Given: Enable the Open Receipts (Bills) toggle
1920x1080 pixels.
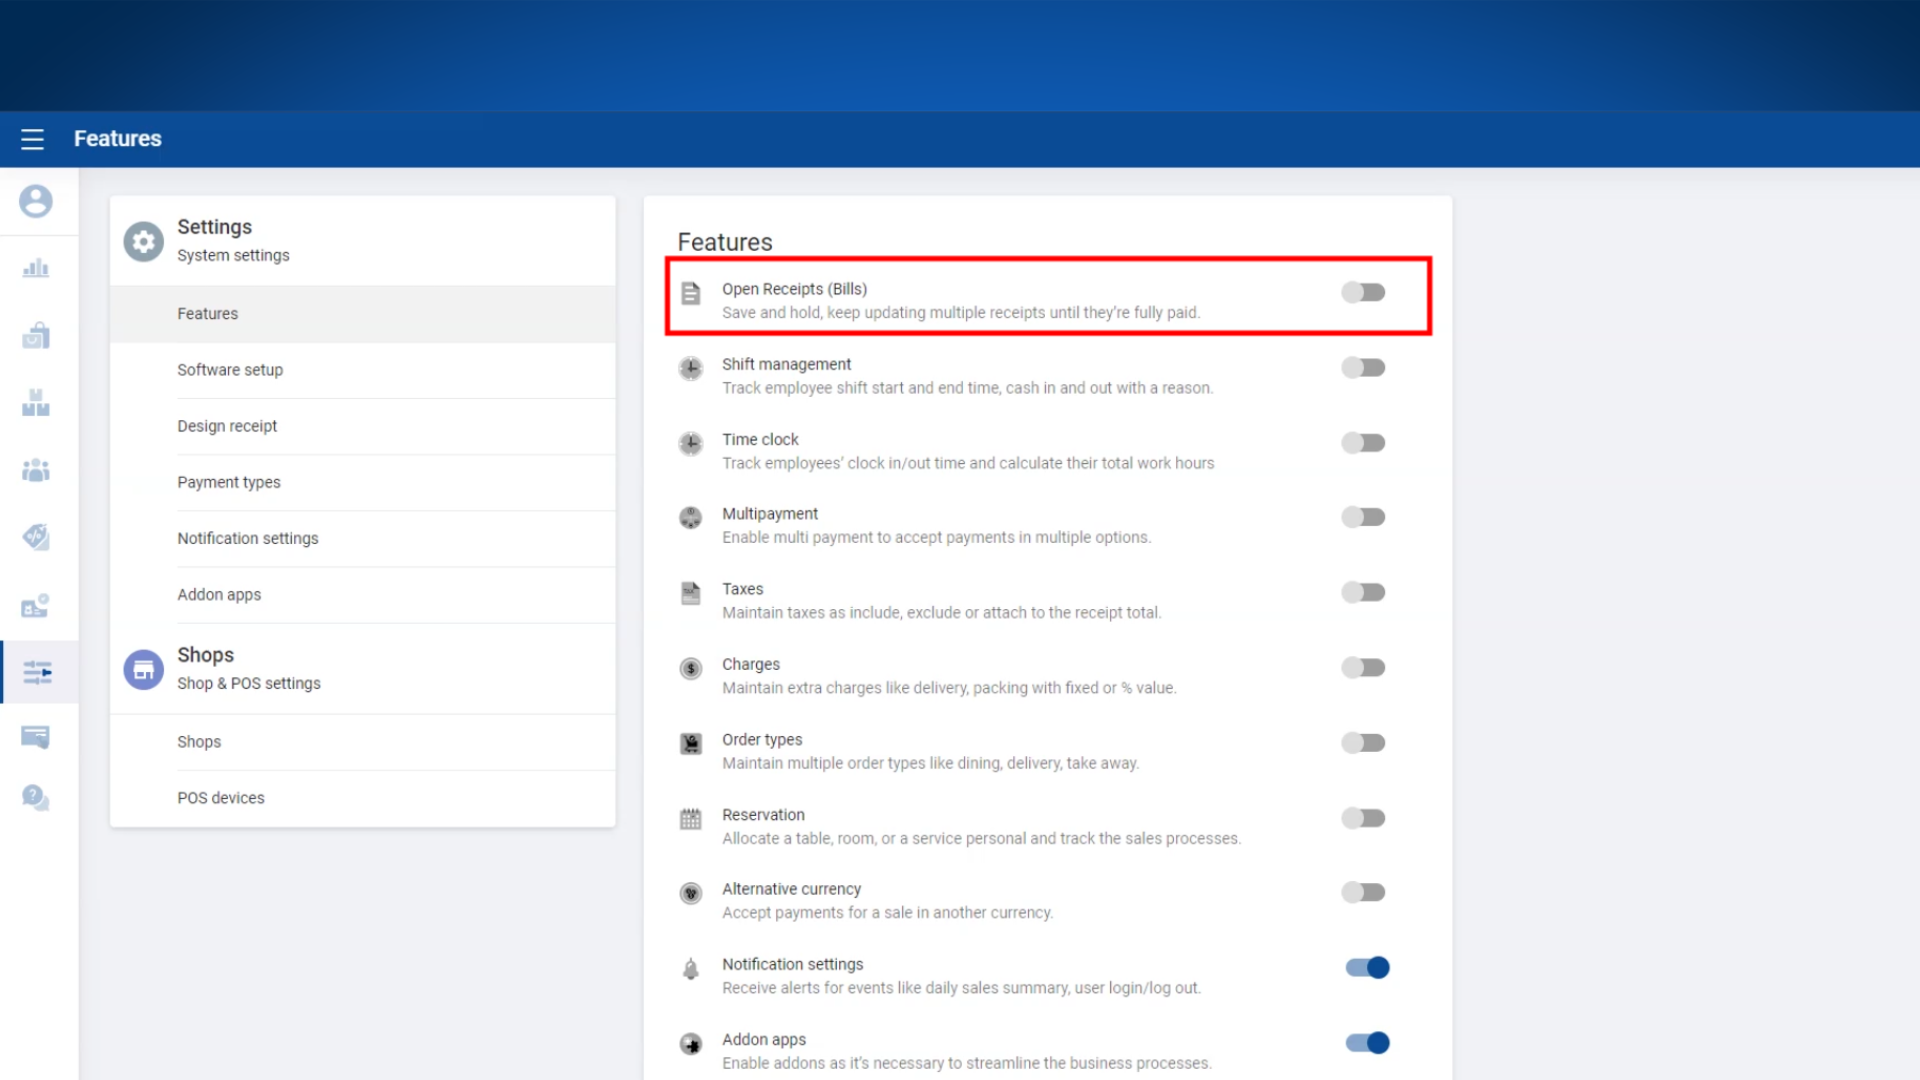Looking at the screenshot, I should 1364,292.
